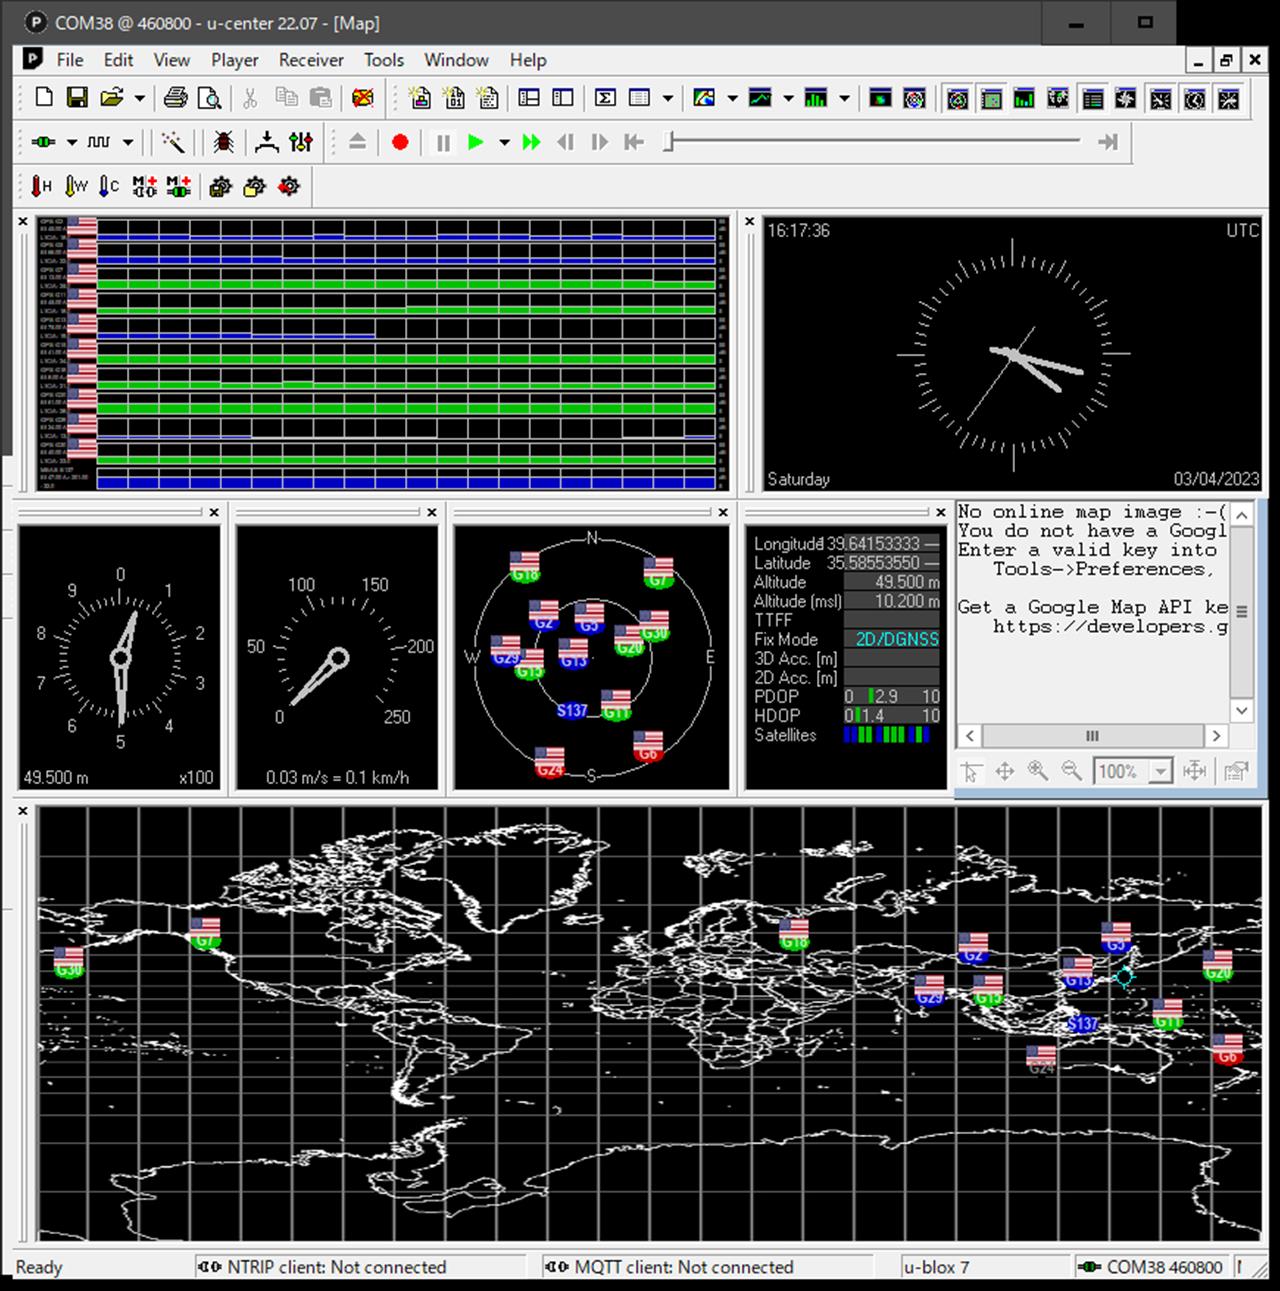Open the Edit menu

tap(118, 60)
